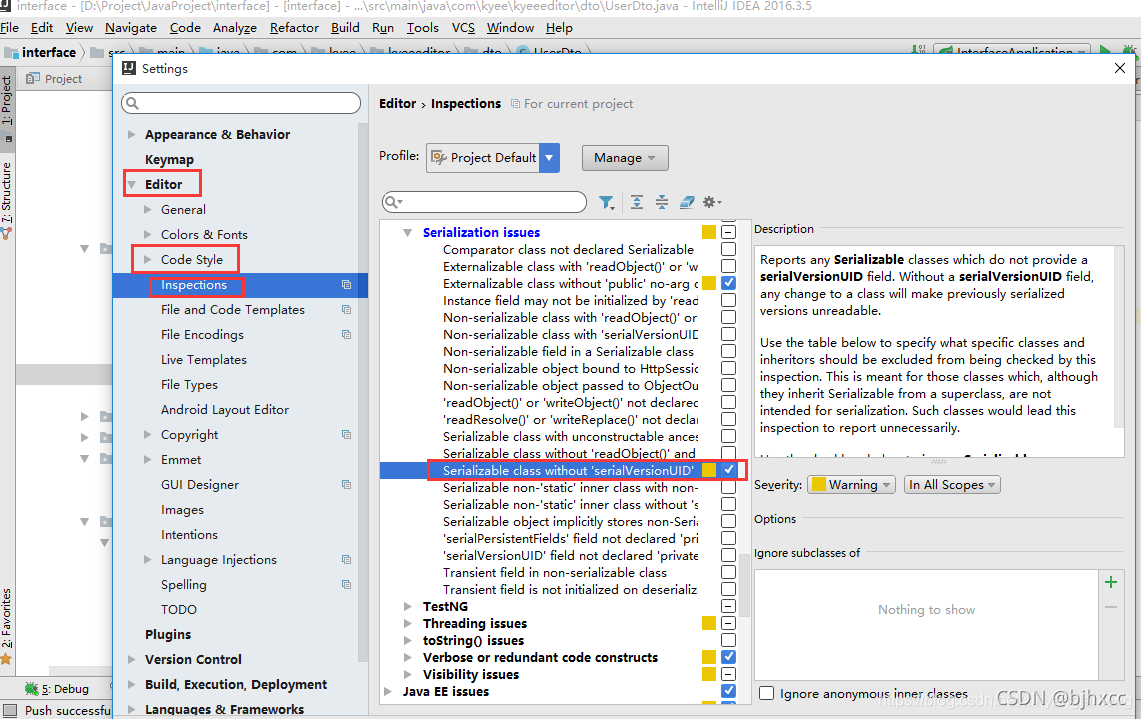Viewport: 1141px width, 719px height.
Task: Open the Analyze menu
Action: pyautogui.click(x=234, y=28)
